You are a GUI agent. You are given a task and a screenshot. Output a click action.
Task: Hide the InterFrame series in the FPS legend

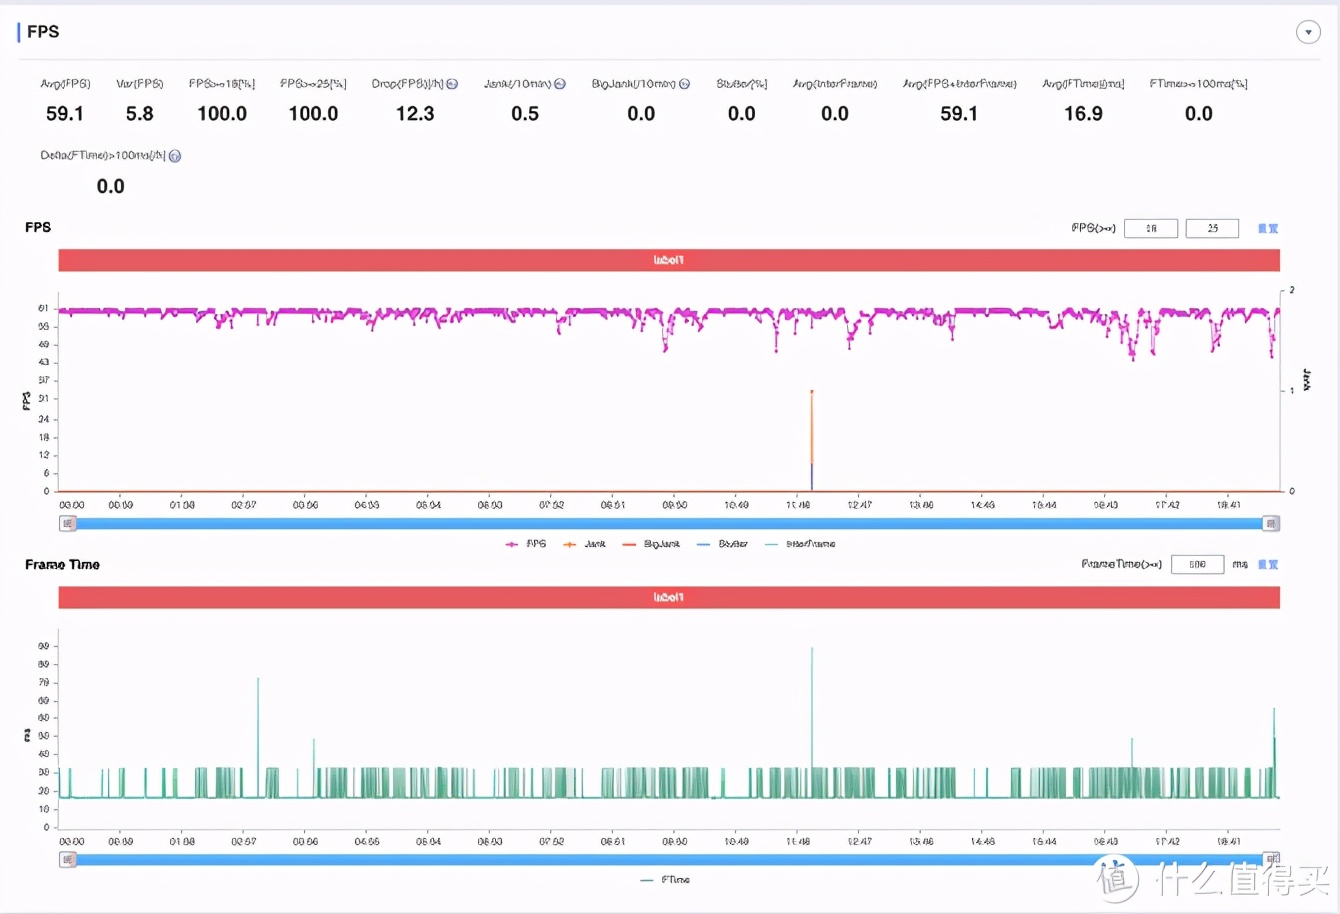pyautogui.click(x=799, y=544)
